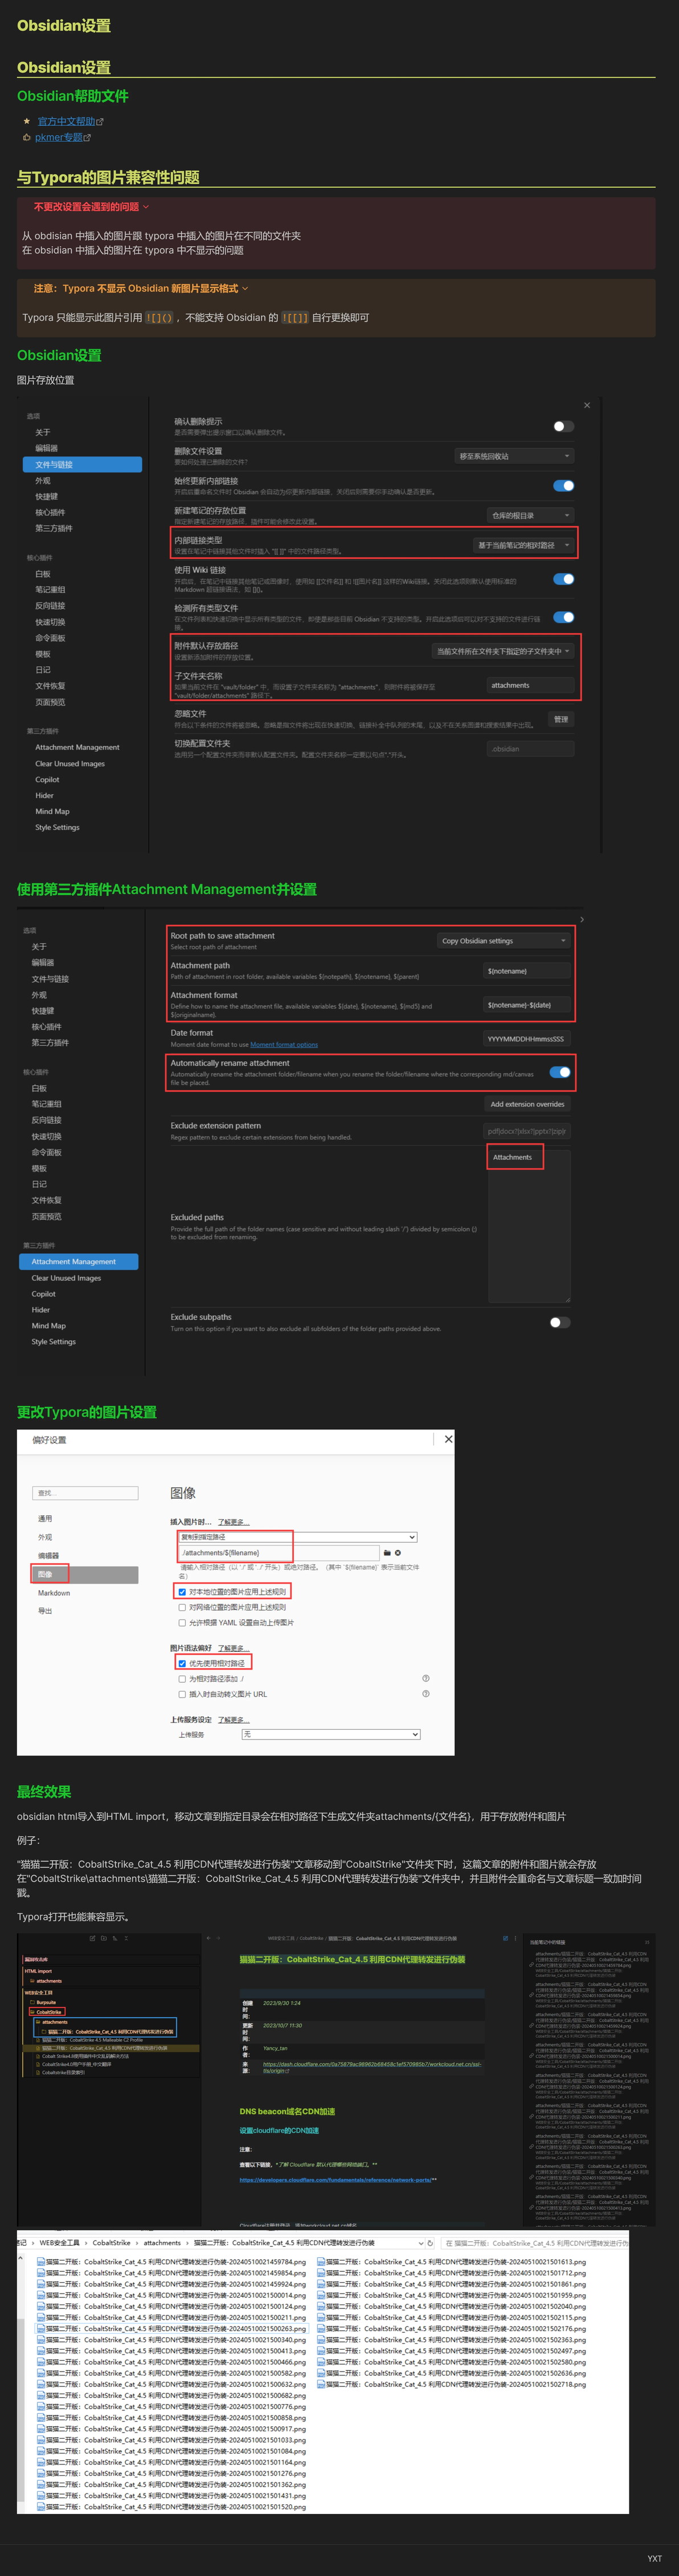
Task: Close the 文件与链接 settings dialog with X
Action: point(587,405)
